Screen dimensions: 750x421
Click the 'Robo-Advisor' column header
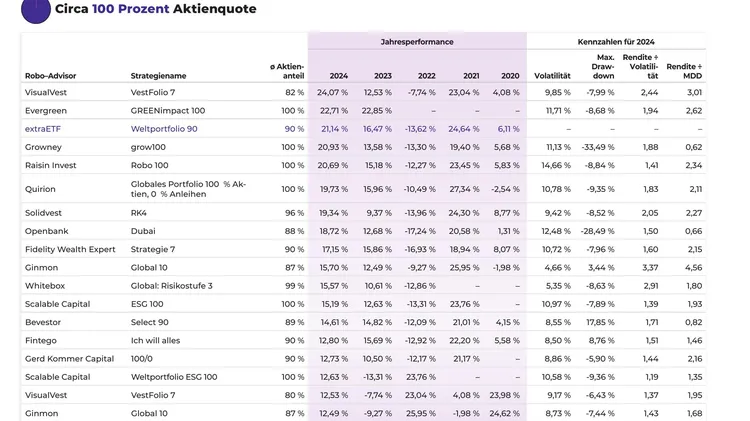(50, 76)
